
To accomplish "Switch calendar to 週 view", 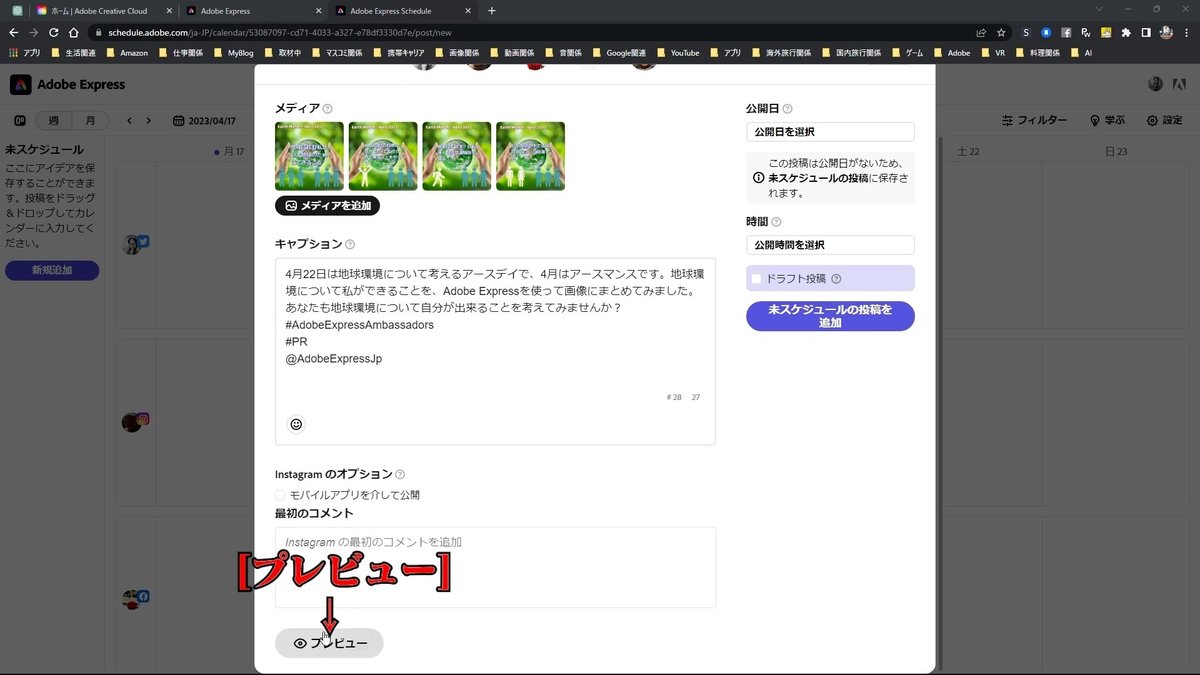I will pyautogui.click(x=54, y=121).
